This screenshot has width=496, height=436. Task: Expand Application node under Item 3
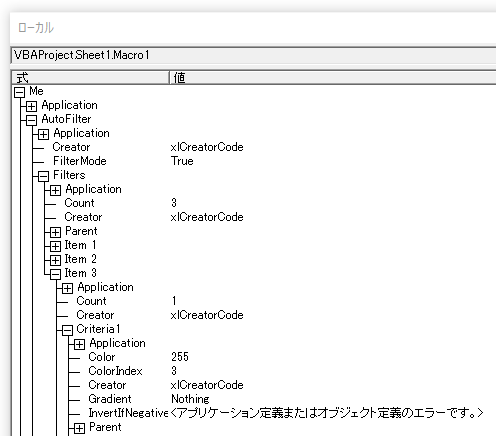(68, 288)
